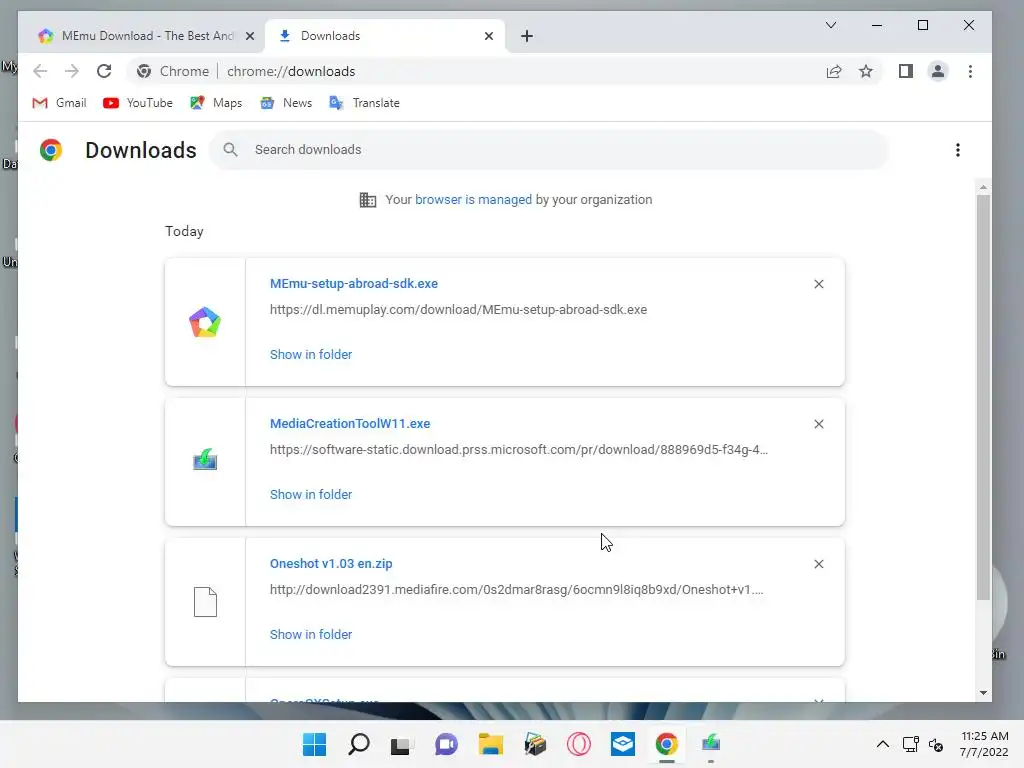The height and width of the screenshot is (768, 1024).
Task: Open Translate bookmark
Action: point(364,103)
